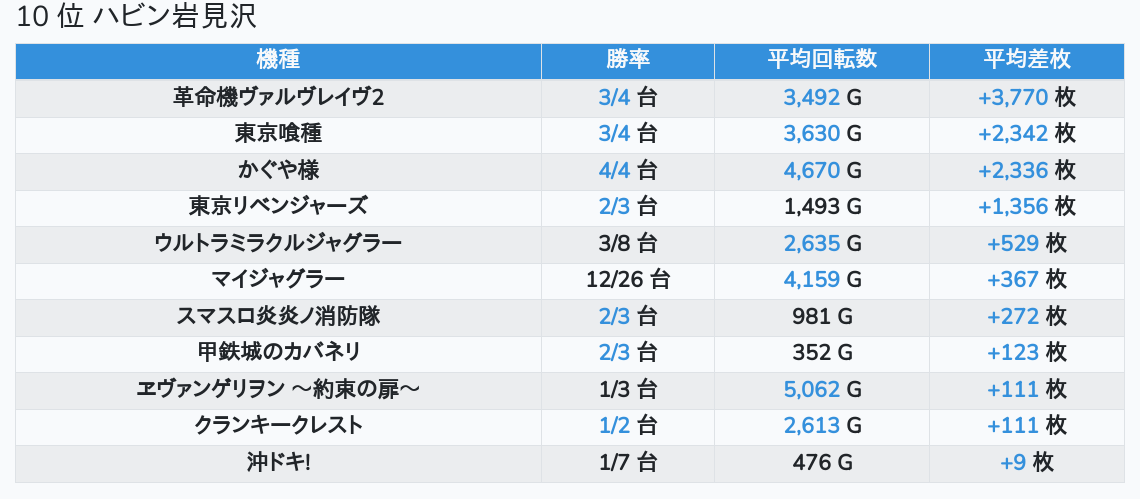Select the 甲鉄城のカバネリ machine name
The height and width of the screenshot is (499, 1140).
(278, 353)
